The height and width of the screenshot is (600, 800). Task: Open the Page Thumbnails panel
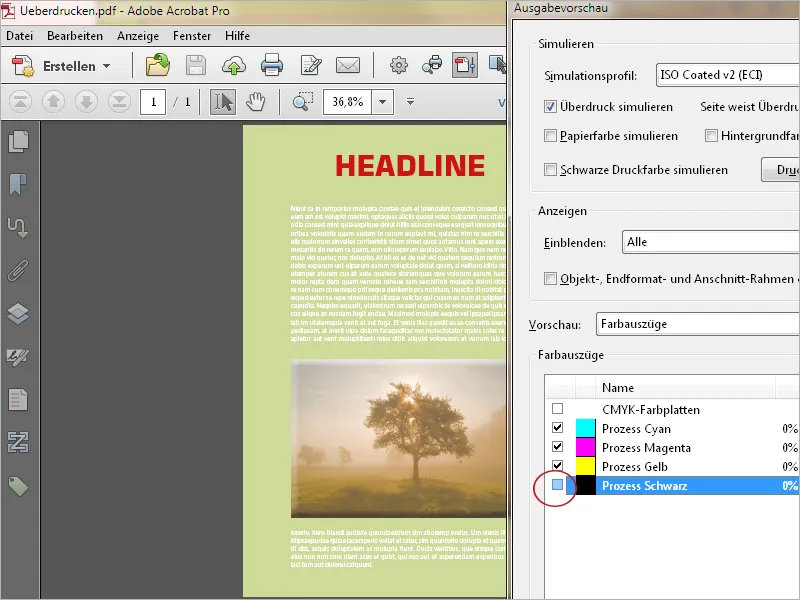click(x=18, y=141)
